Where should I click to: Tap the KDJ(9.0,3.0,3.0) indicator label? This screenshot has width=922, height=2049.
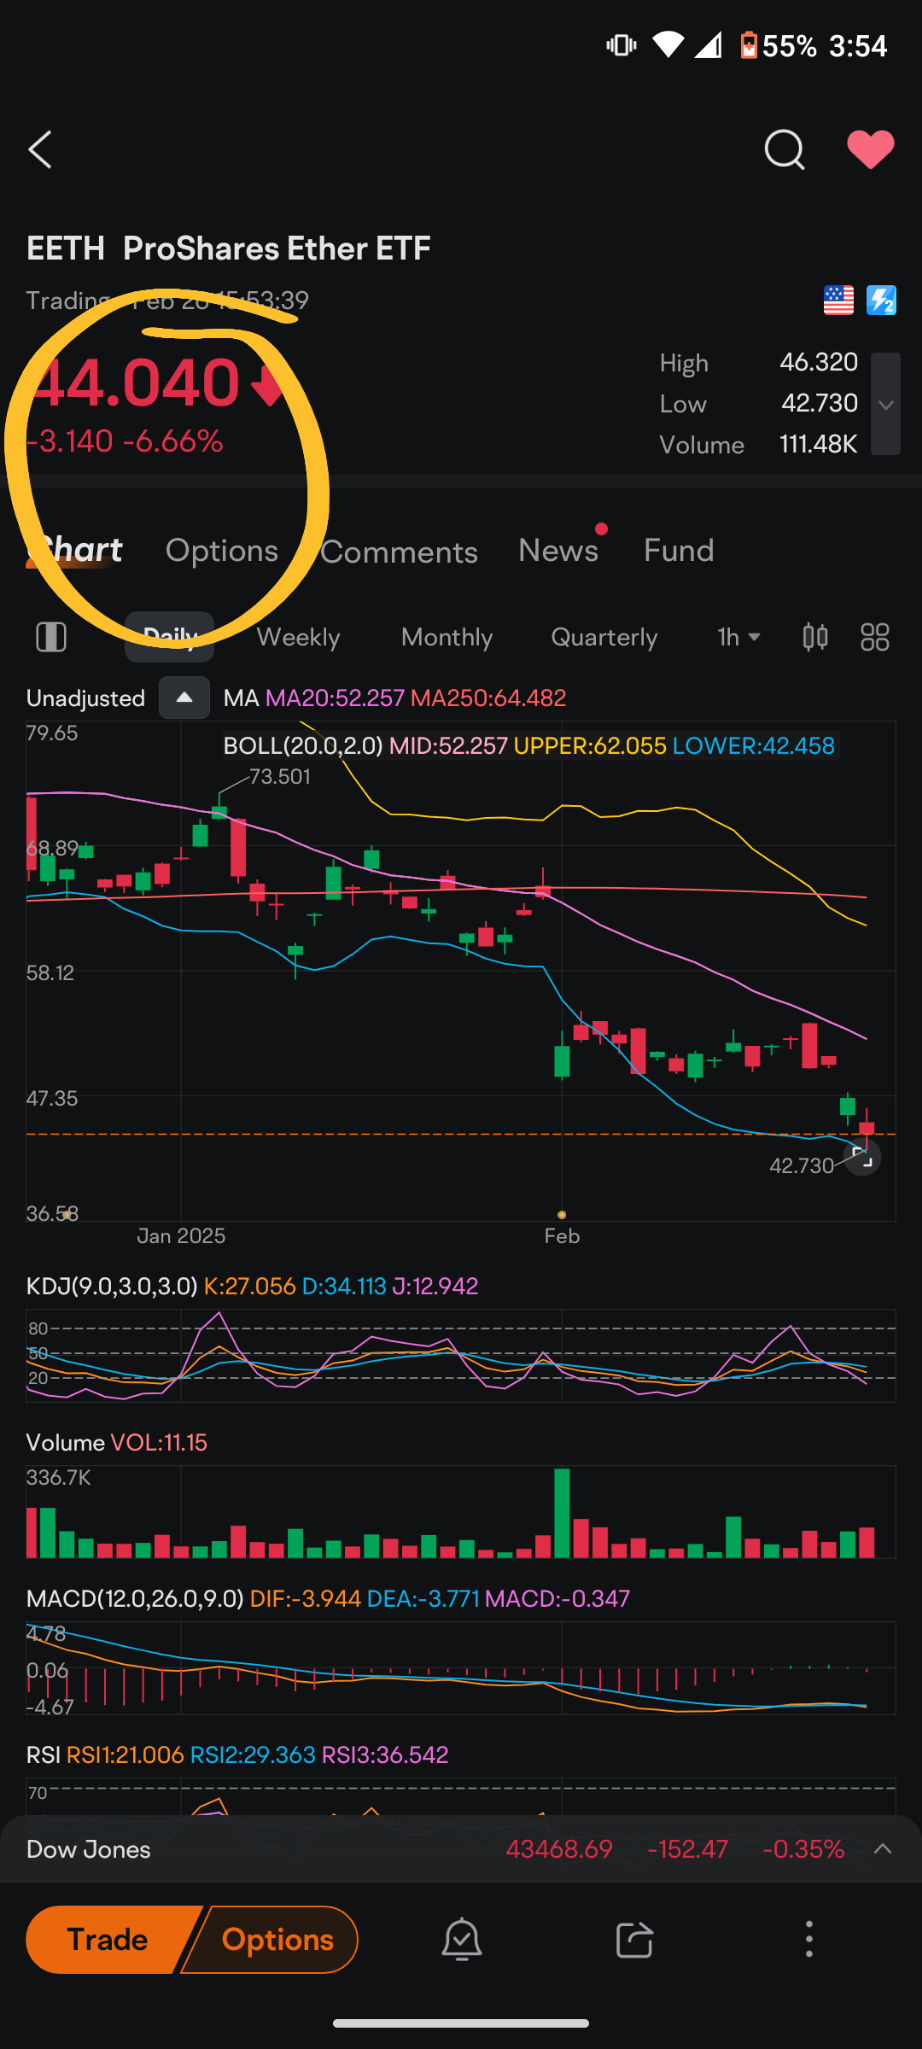(112, 1286)
